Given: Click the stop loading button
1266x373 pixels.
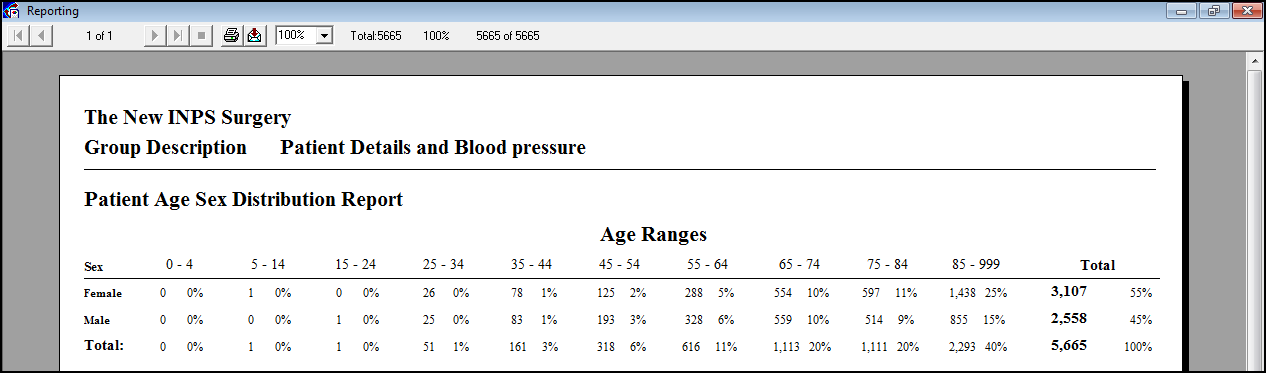Looking at the screenshot, I should (200, 35).
